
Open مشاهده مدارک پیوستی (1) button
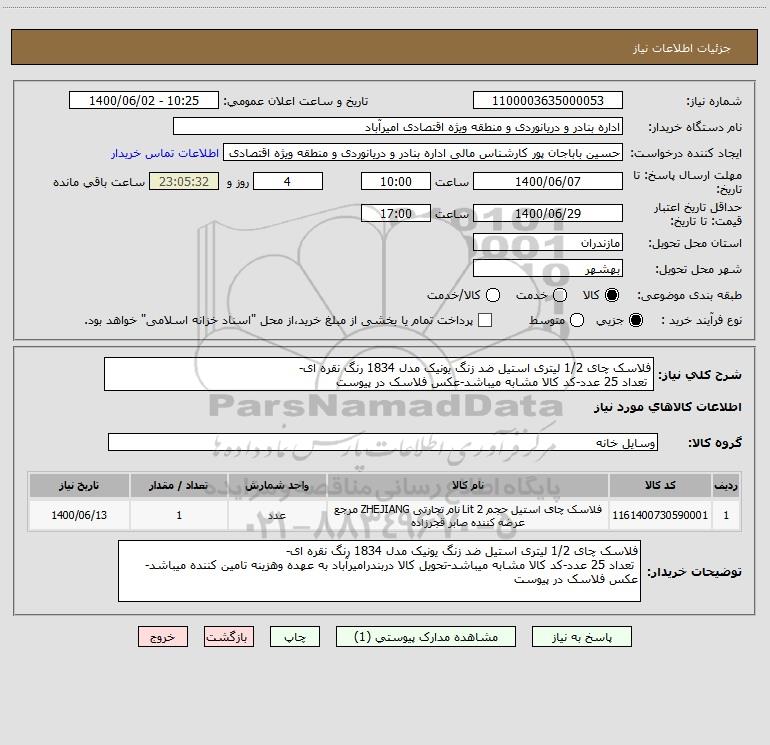coord(426,637)
